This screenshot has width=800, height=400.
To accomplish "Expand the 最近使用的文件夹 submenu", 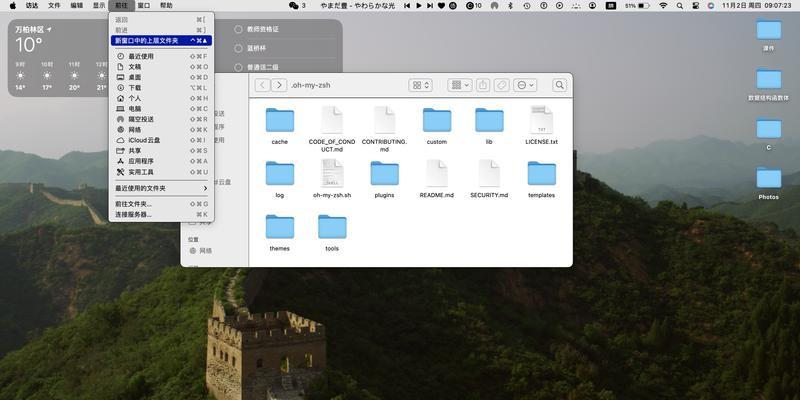I will pyautogui.click(x=161, y=188).
